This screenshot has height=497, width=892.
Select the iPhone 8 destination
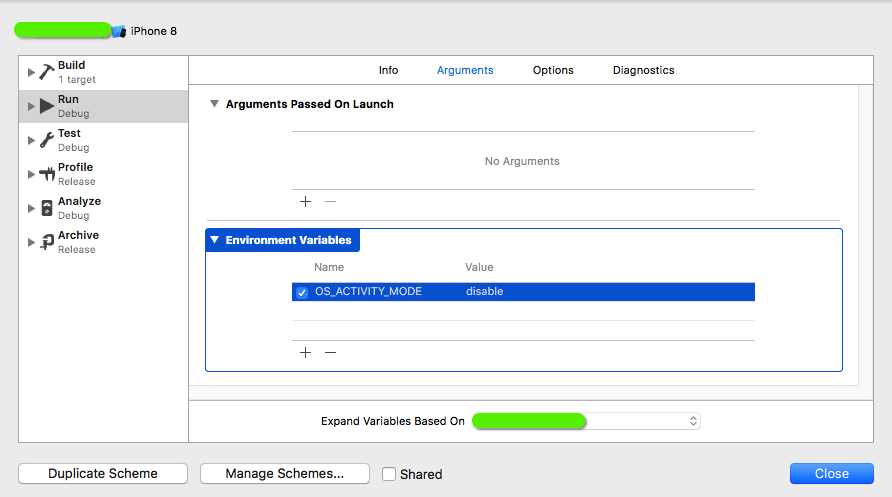click(154, 31)
